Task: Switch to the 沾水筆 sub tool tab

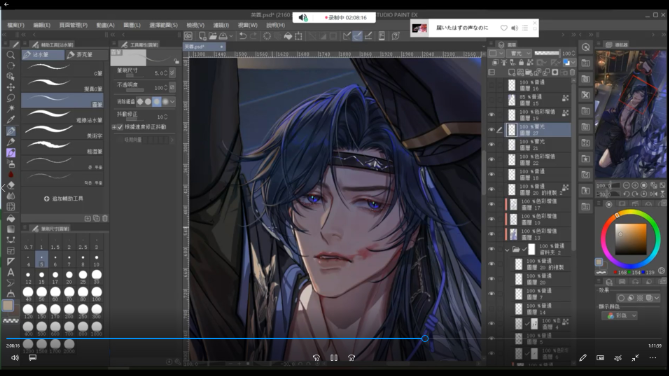Action: pyautogui.click(x=43, y=55)
